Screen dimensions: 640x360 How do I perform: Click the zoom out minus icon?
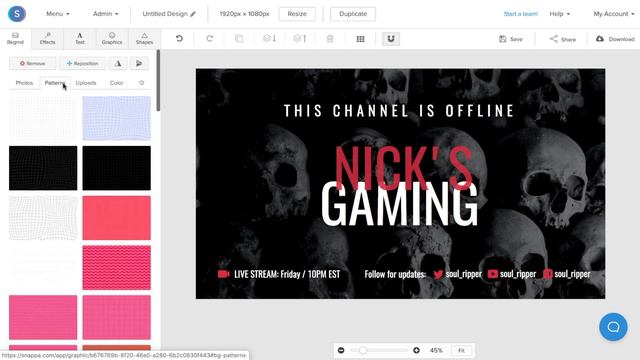[x=341, y=350]
